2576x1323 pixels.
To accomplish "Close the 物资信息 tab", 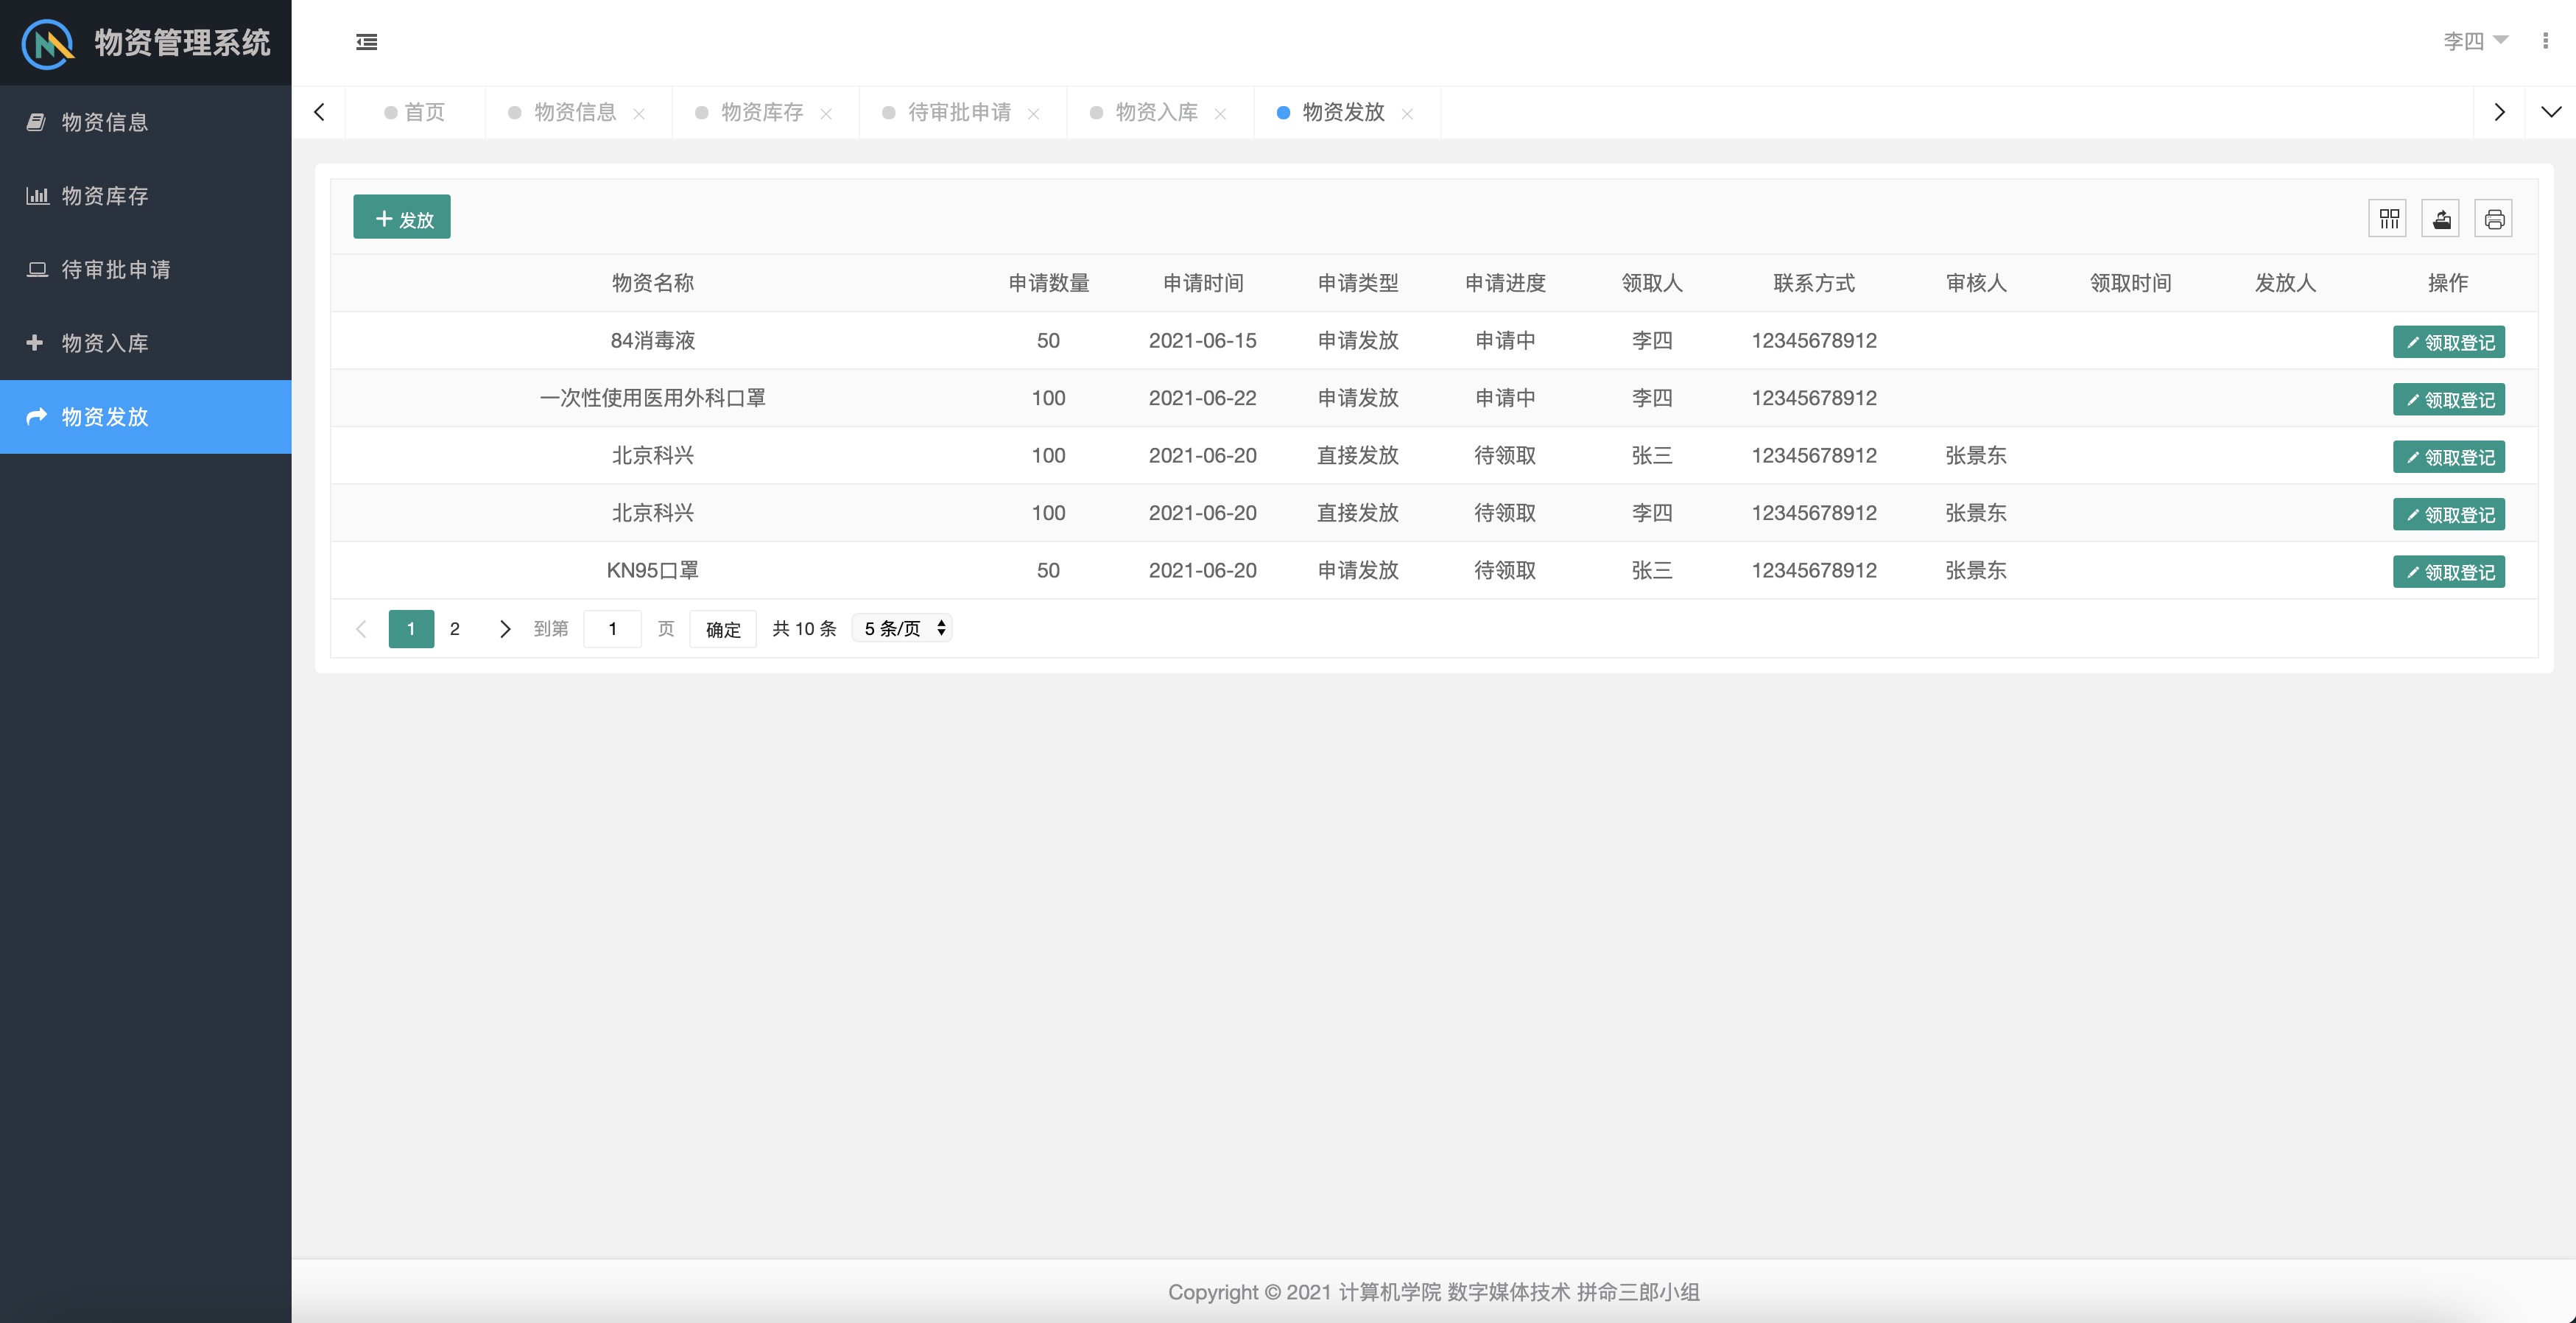I will coord(639,114).
